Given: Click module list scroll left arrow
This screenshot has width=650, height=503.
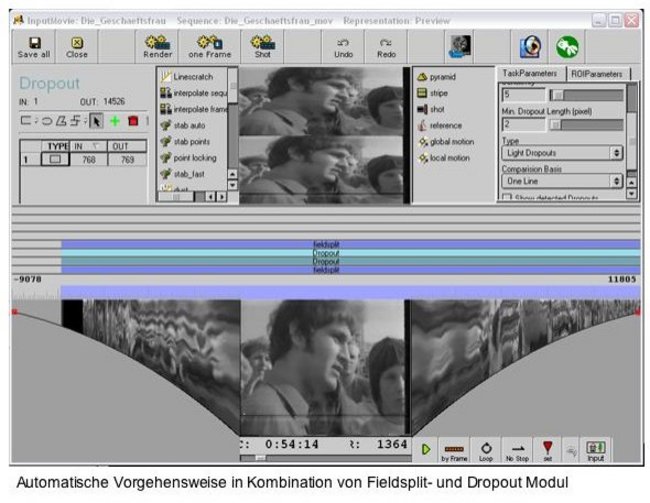Looking at the screenshot, I should (x=211, y=196).
